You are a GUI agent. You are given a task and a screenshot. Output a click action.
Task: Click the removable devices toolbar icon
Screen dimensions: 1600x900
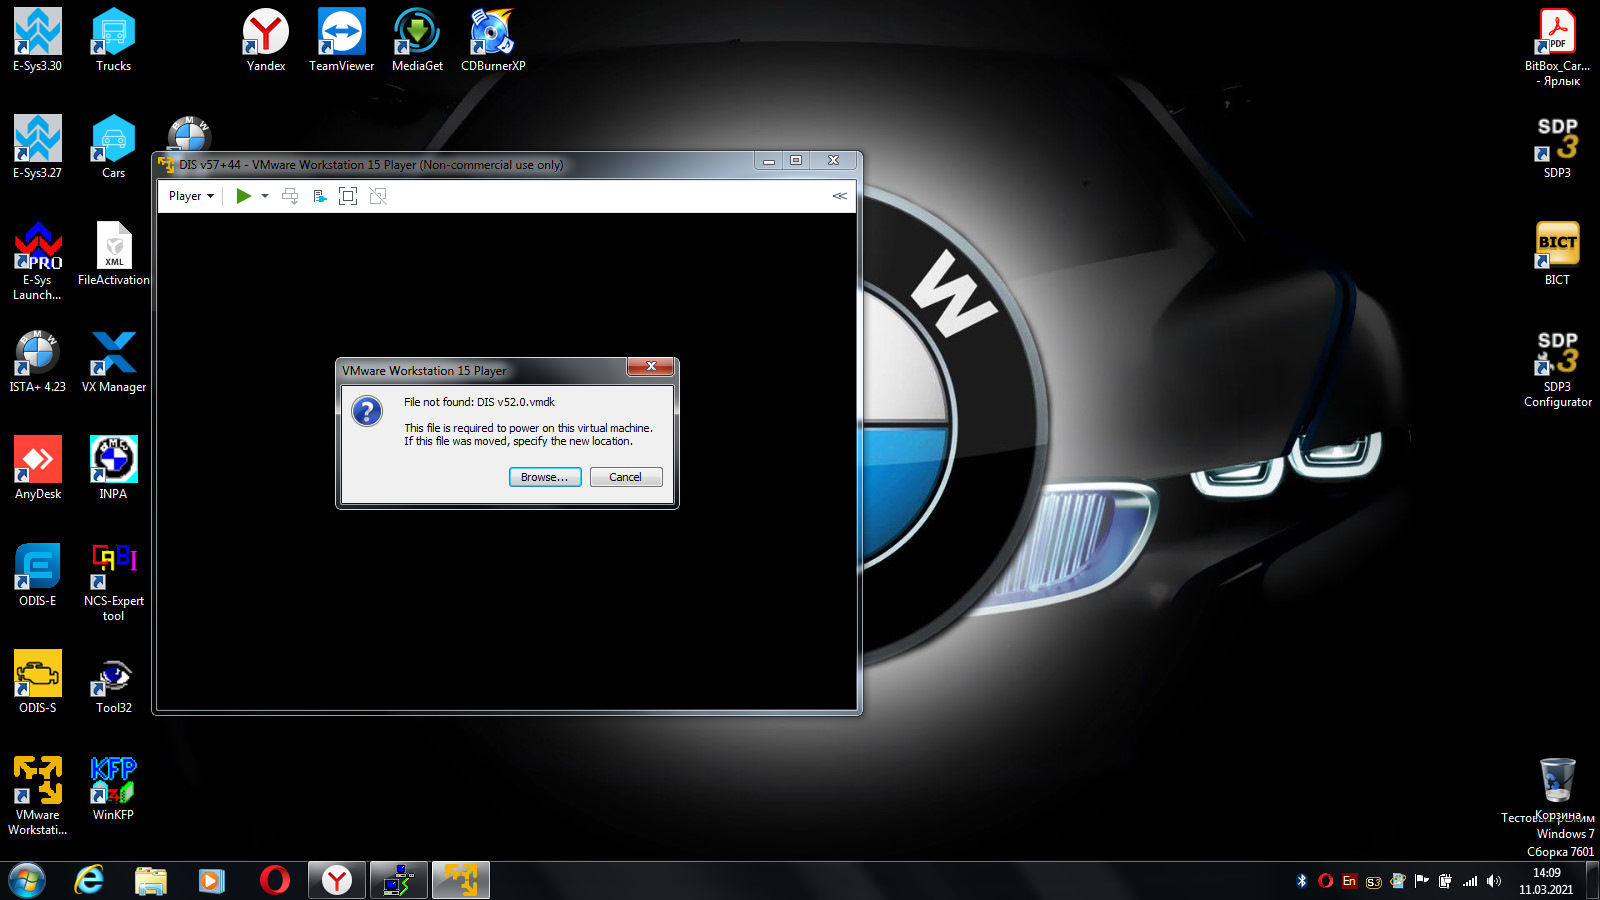[x=320, y=196]
